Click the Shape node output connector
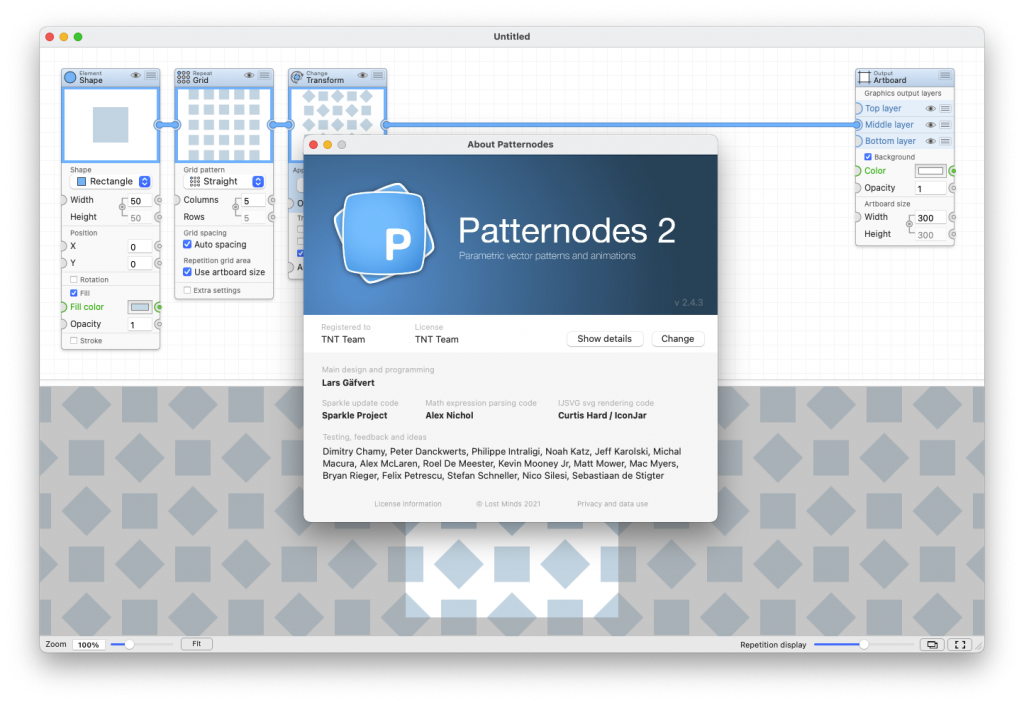Image resolution: width=1024 pixels, height=705 pixels. (159, 125)
